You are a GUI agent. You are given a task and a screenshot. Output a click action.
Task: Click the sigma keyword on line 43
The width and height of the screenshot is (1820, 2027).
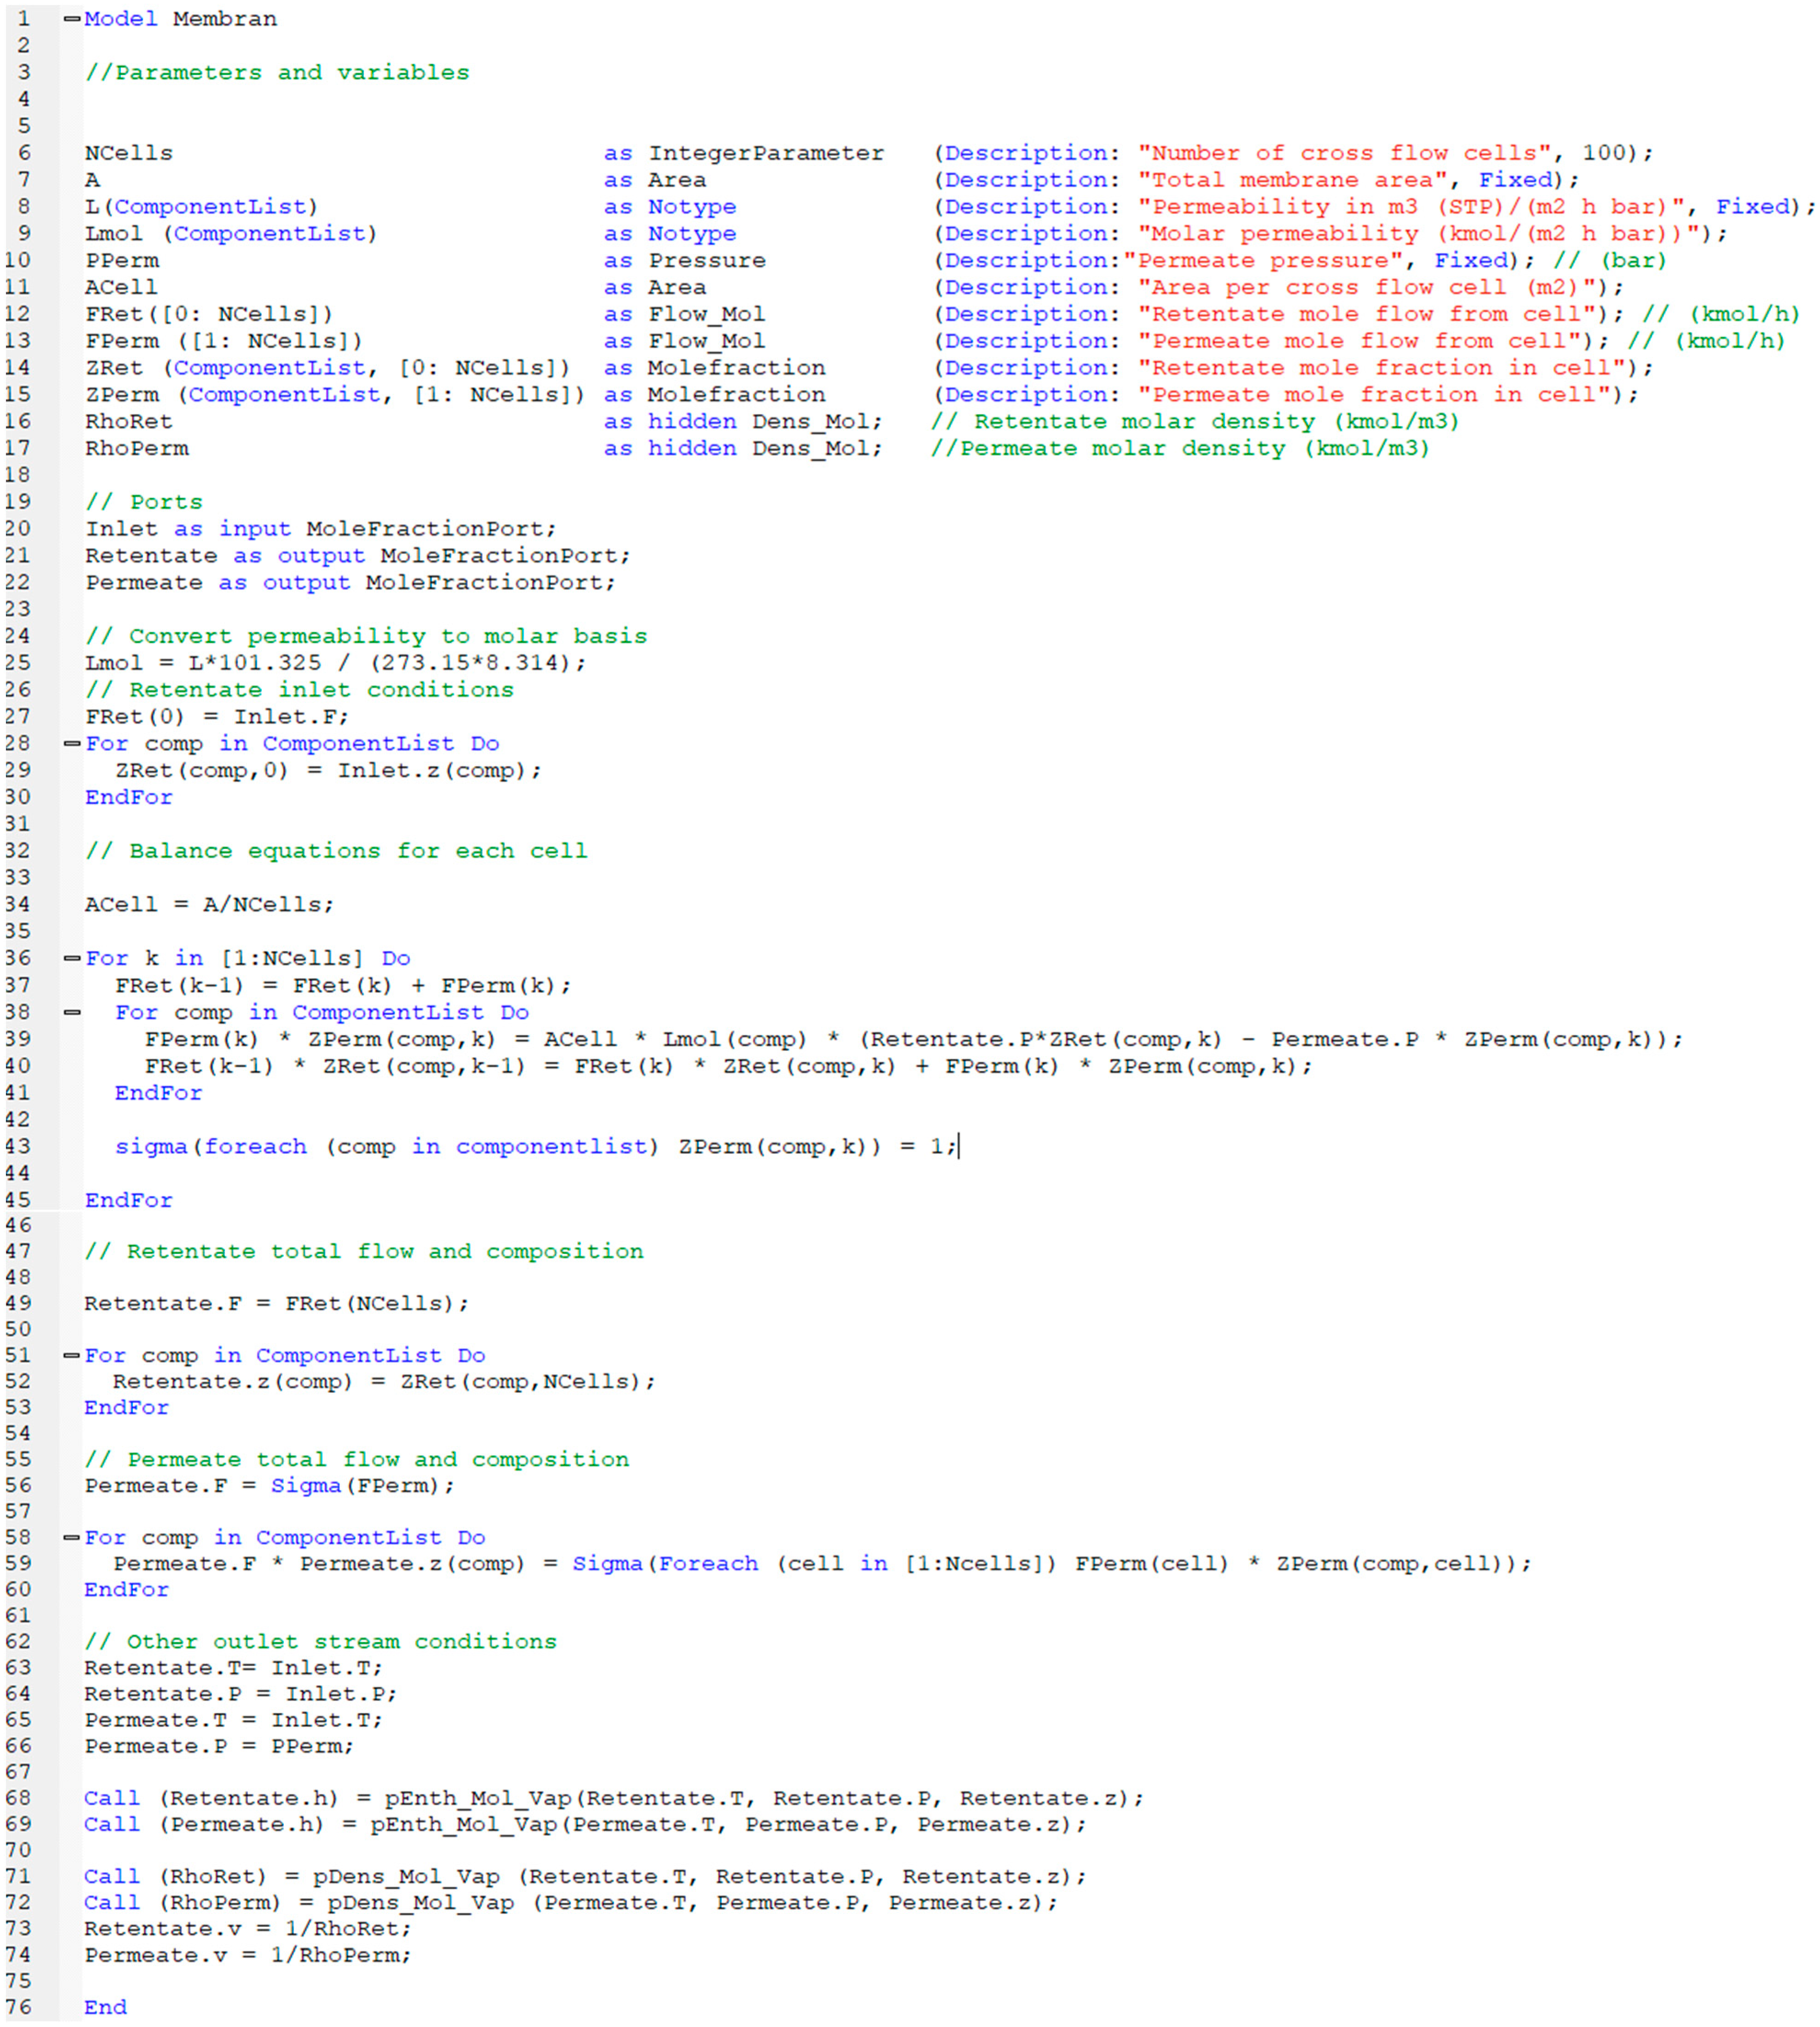pyautogui.click(x=151, y=1146)
